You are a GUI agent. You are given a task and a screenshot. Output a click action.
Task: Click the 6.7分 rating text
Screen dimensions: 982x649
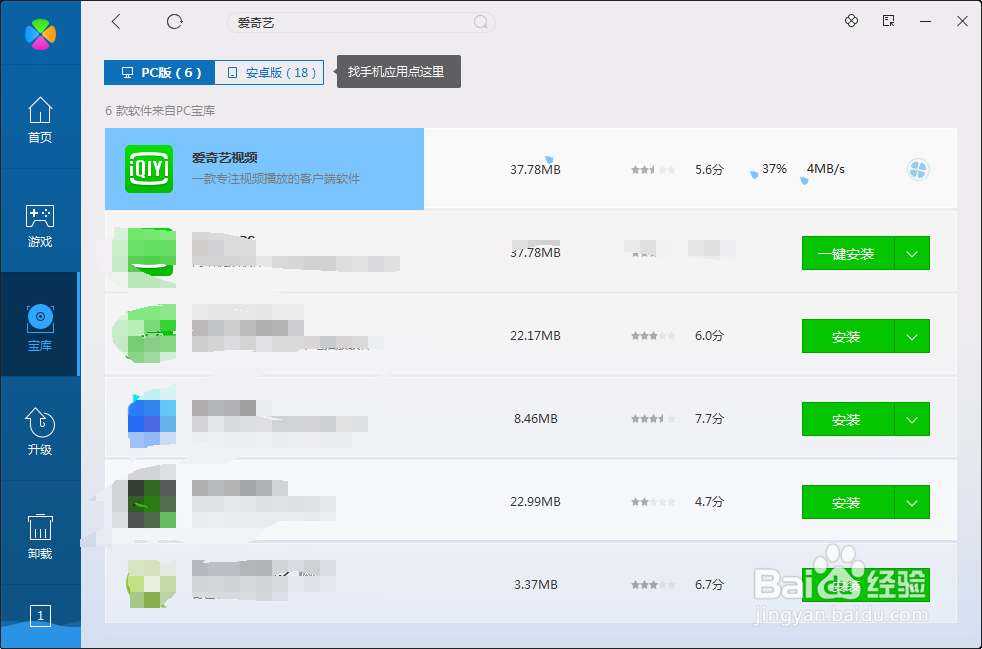click(709, 584)
